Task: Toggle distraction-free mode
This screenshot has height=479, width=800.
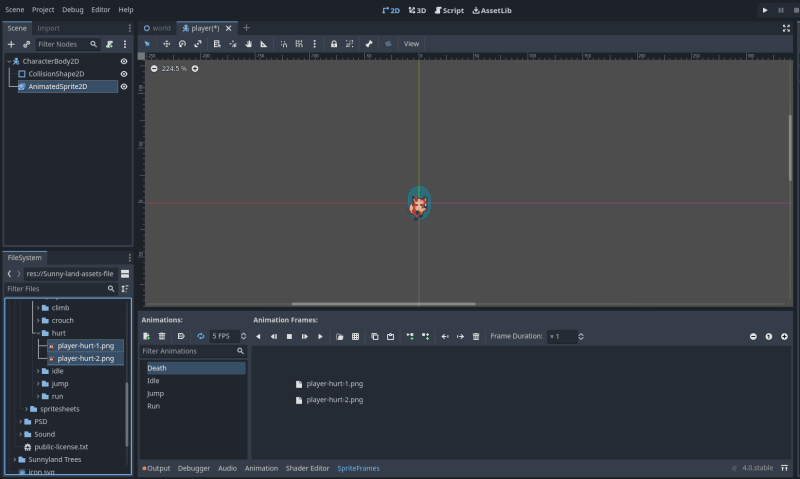Action: [786, 29]
